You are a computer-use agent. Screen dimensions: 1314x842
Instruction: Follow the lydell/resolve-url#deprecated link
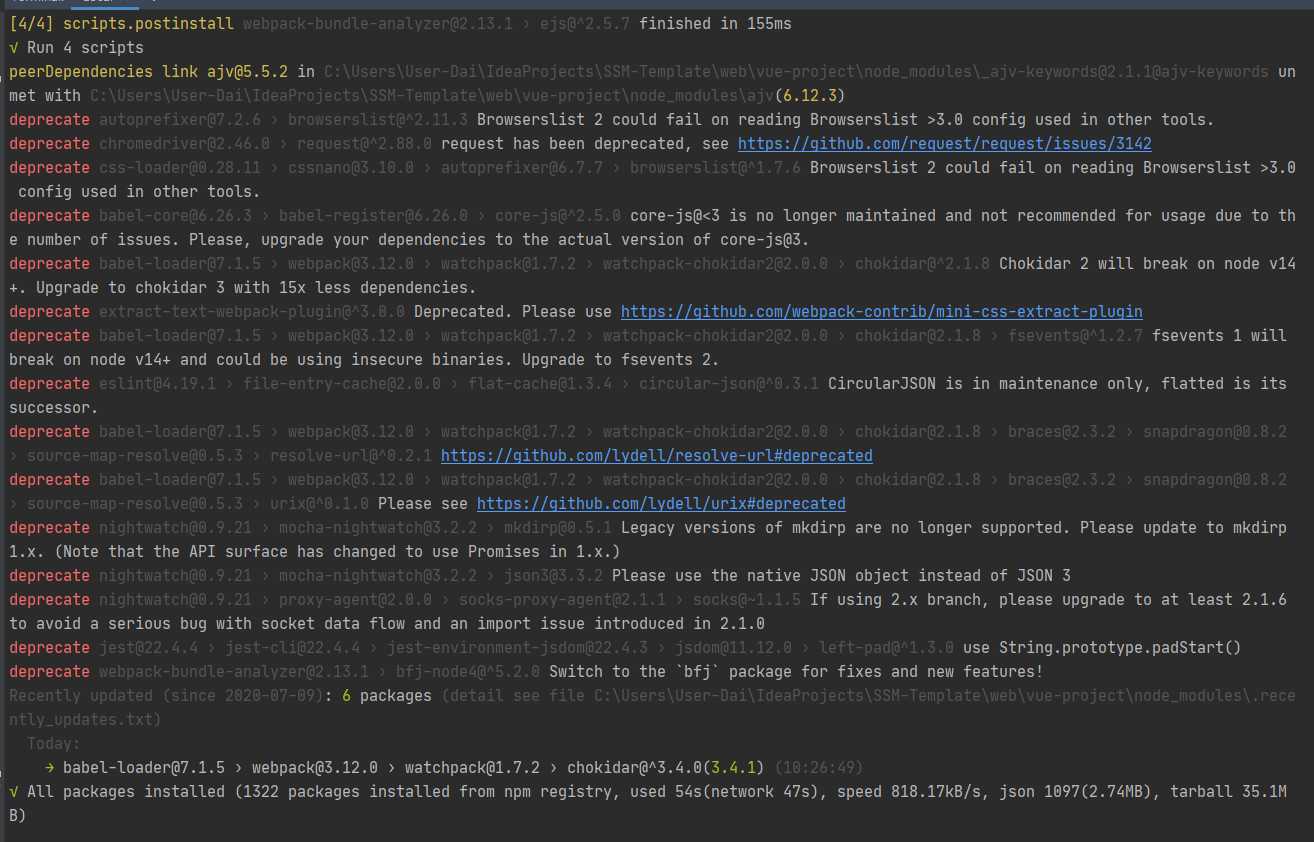[657, 456]
